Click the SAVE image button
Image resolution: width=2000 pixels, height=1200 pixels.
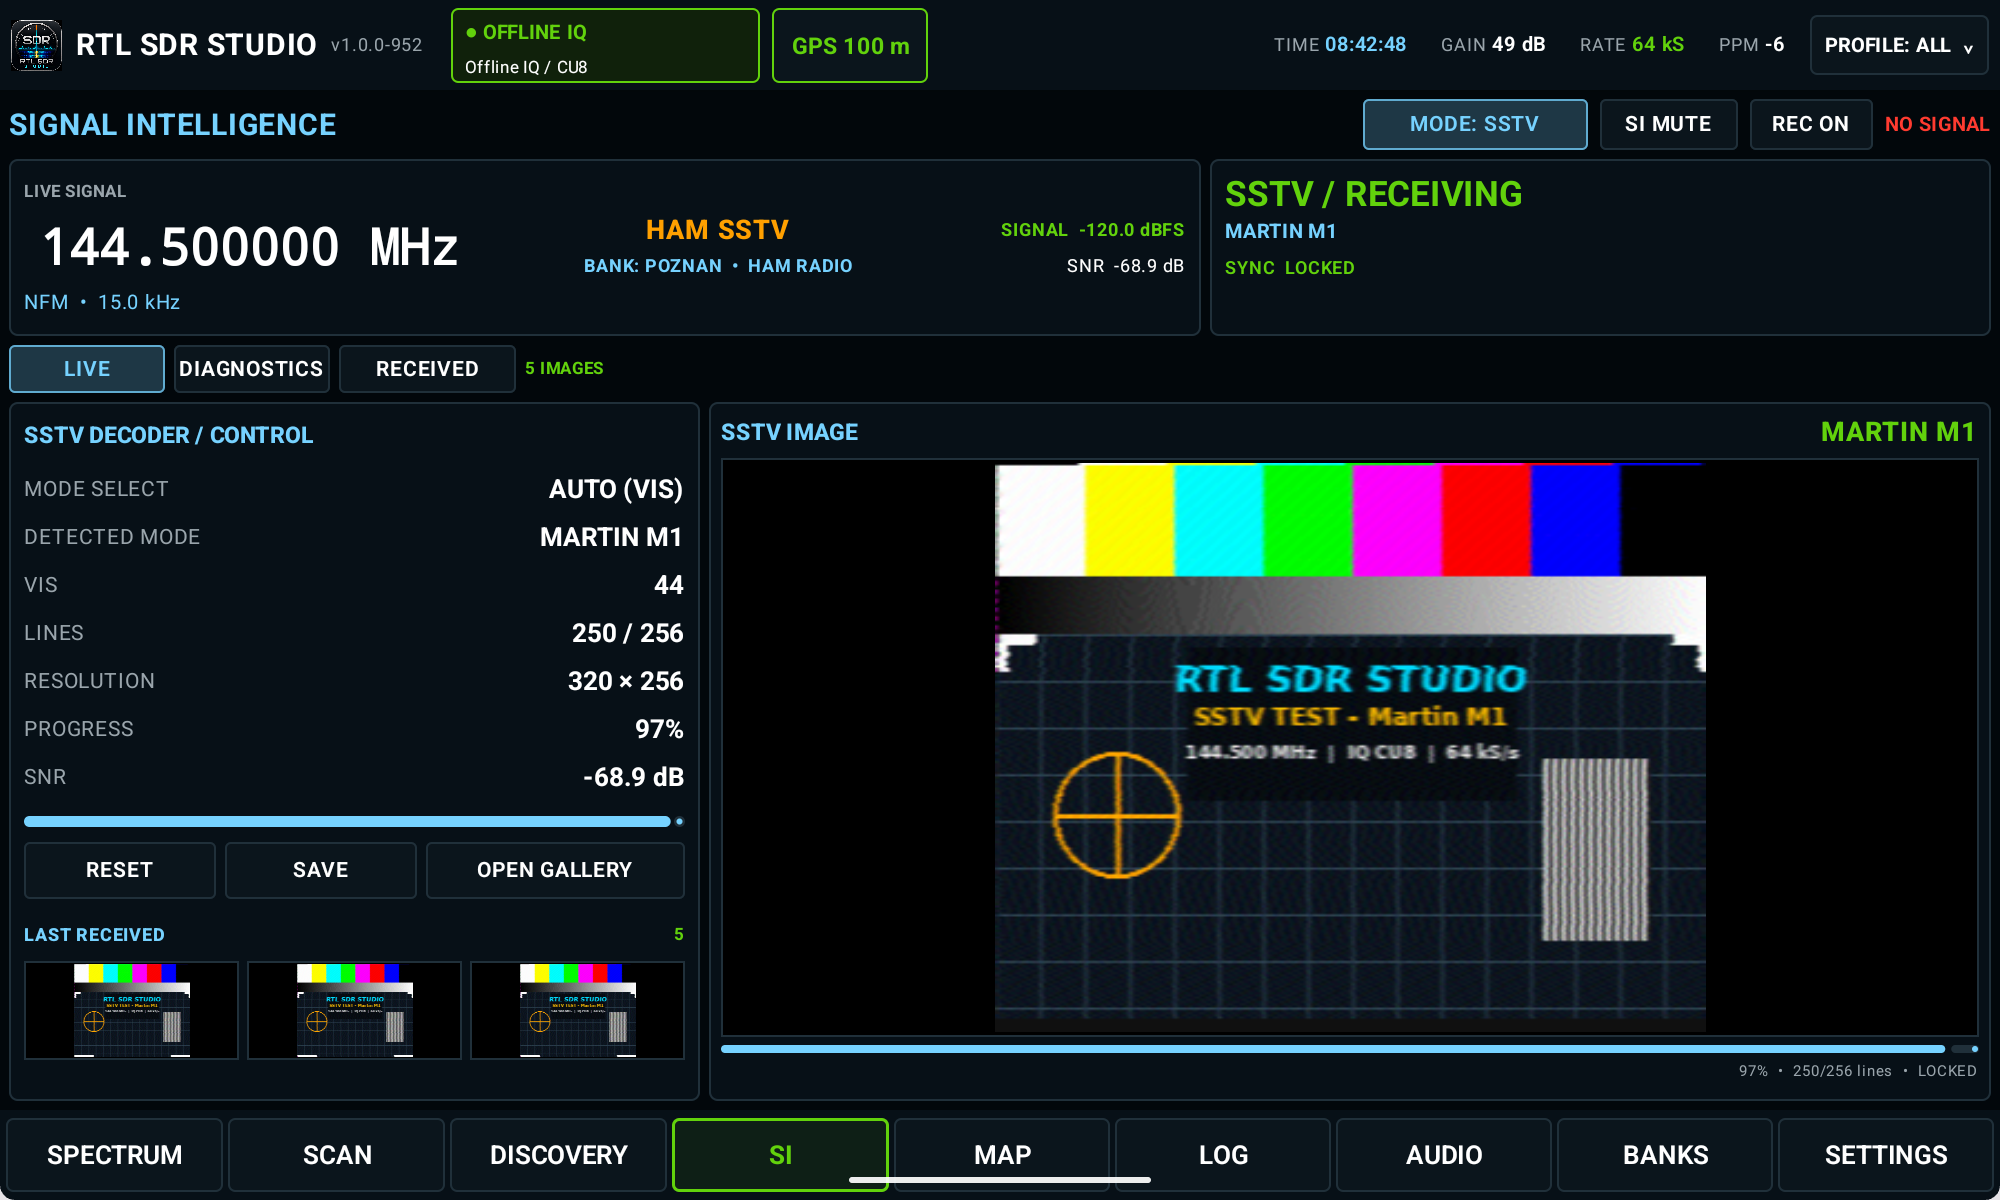point(320,870)
